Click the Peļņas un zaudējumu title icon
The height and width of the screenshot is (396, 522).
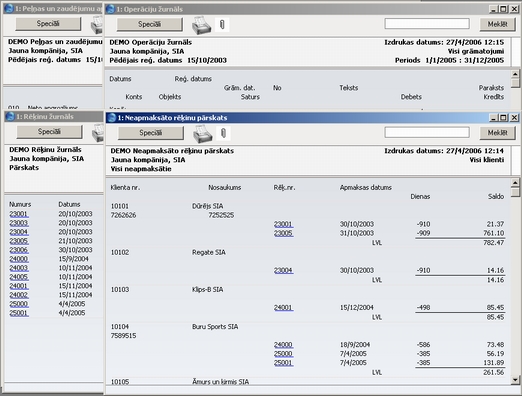point(9,9)
